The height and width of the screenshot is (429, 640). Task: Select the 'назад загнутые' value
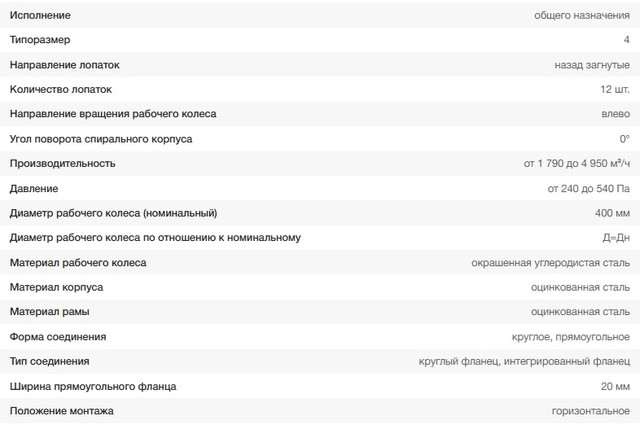[x=592, y=65]
